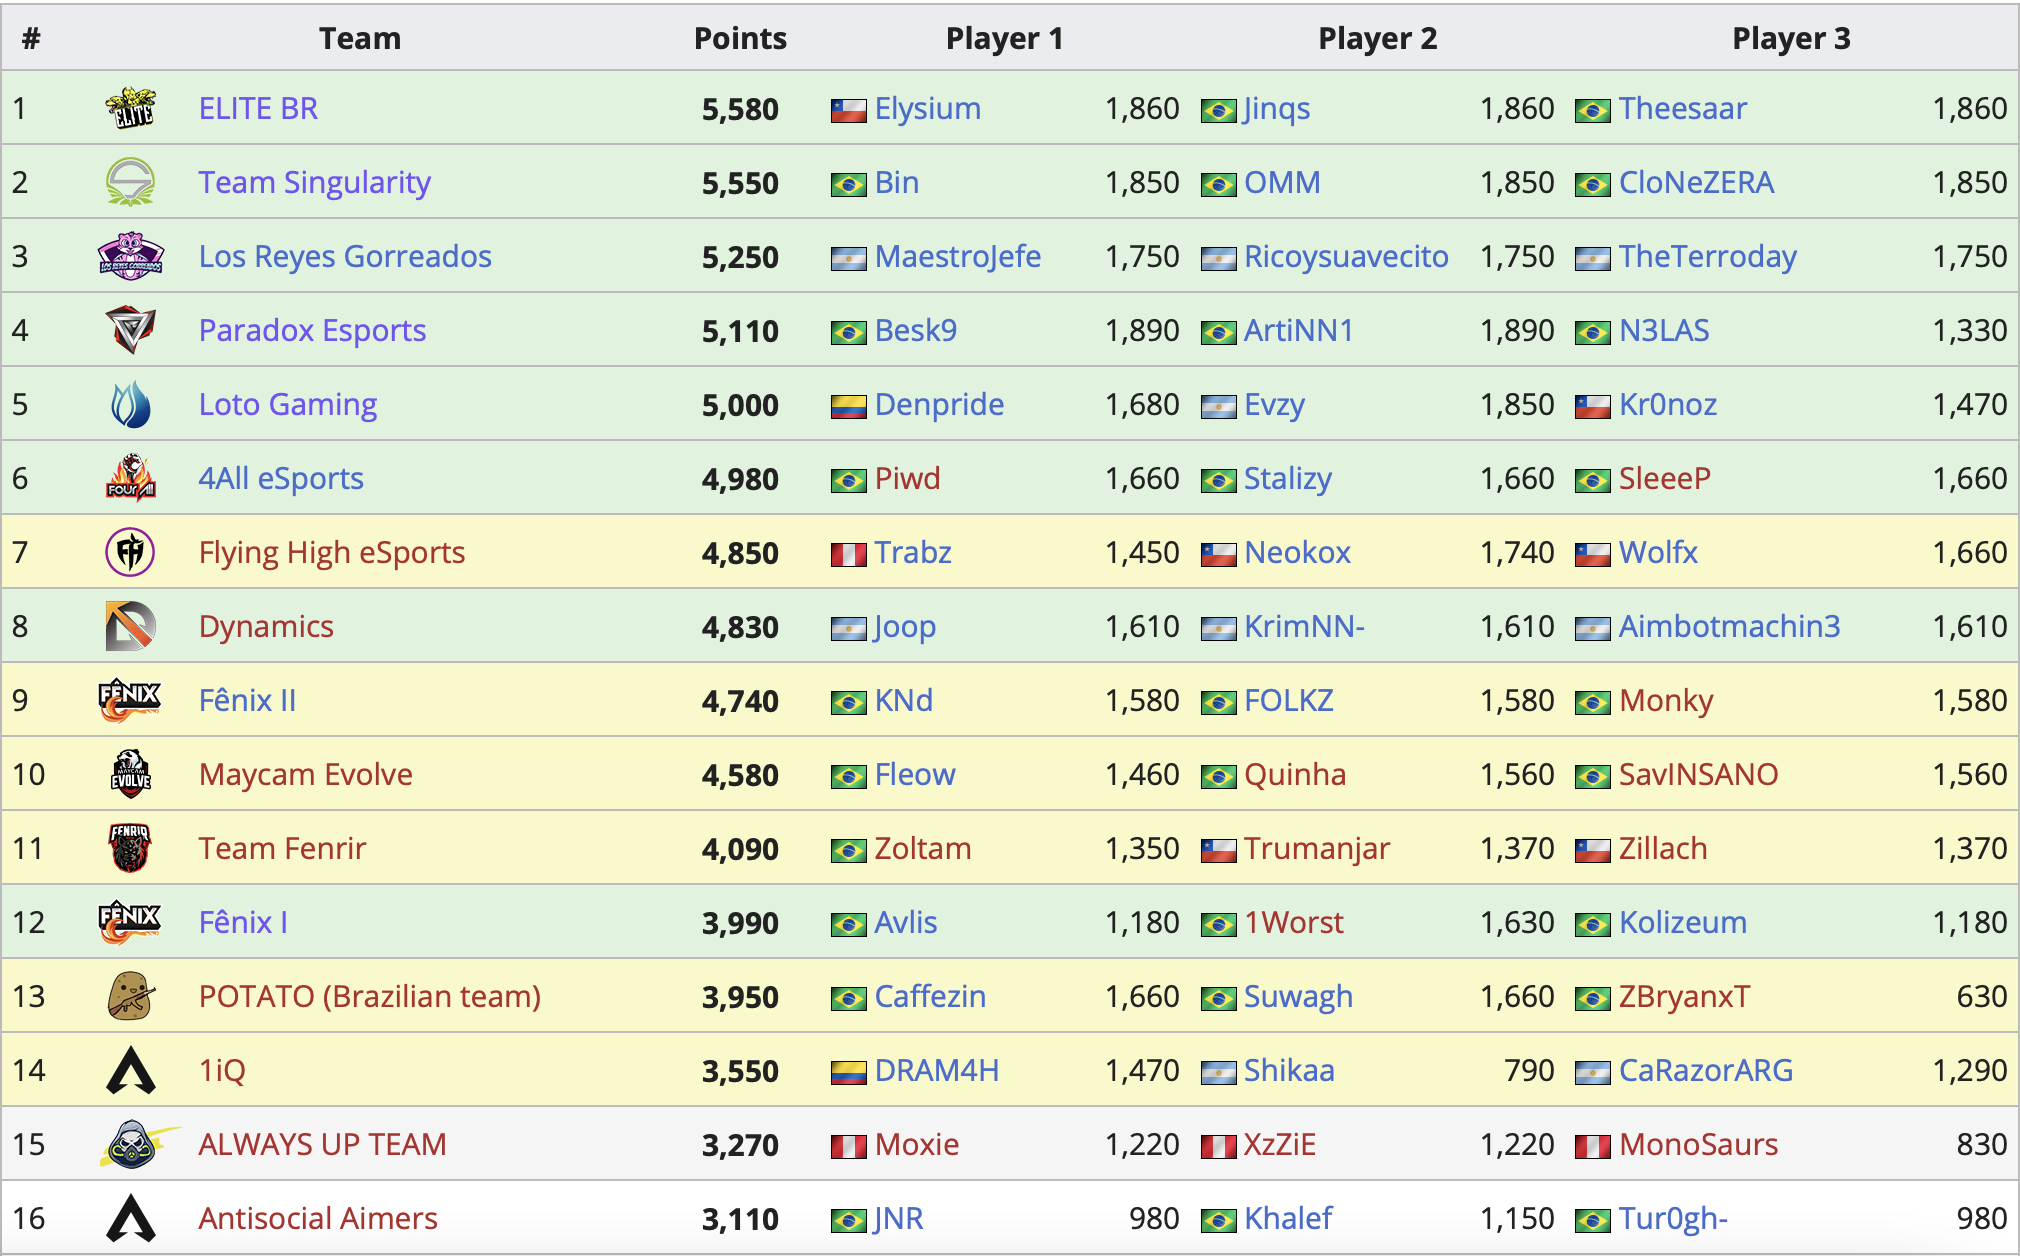Click the Flying High eSports logo
Viewport: 2020px width, 1256px height.
tap(131, 552)
